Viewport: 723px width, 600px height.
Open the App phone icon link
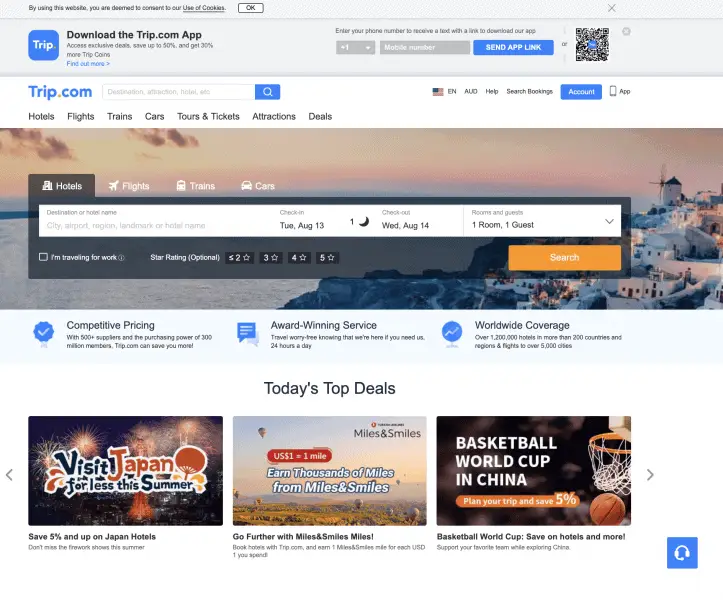click(x=620, y=91)
